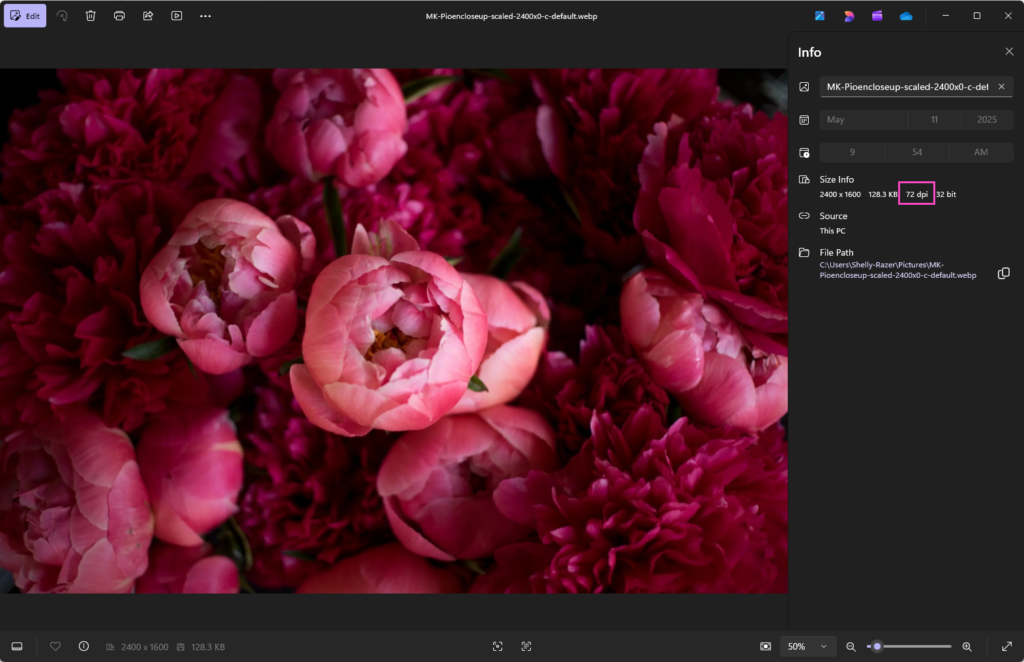Toggle the filmstrip icon in bottom bar
This screenshot has height=662, width=1024.
pos(17,646)
